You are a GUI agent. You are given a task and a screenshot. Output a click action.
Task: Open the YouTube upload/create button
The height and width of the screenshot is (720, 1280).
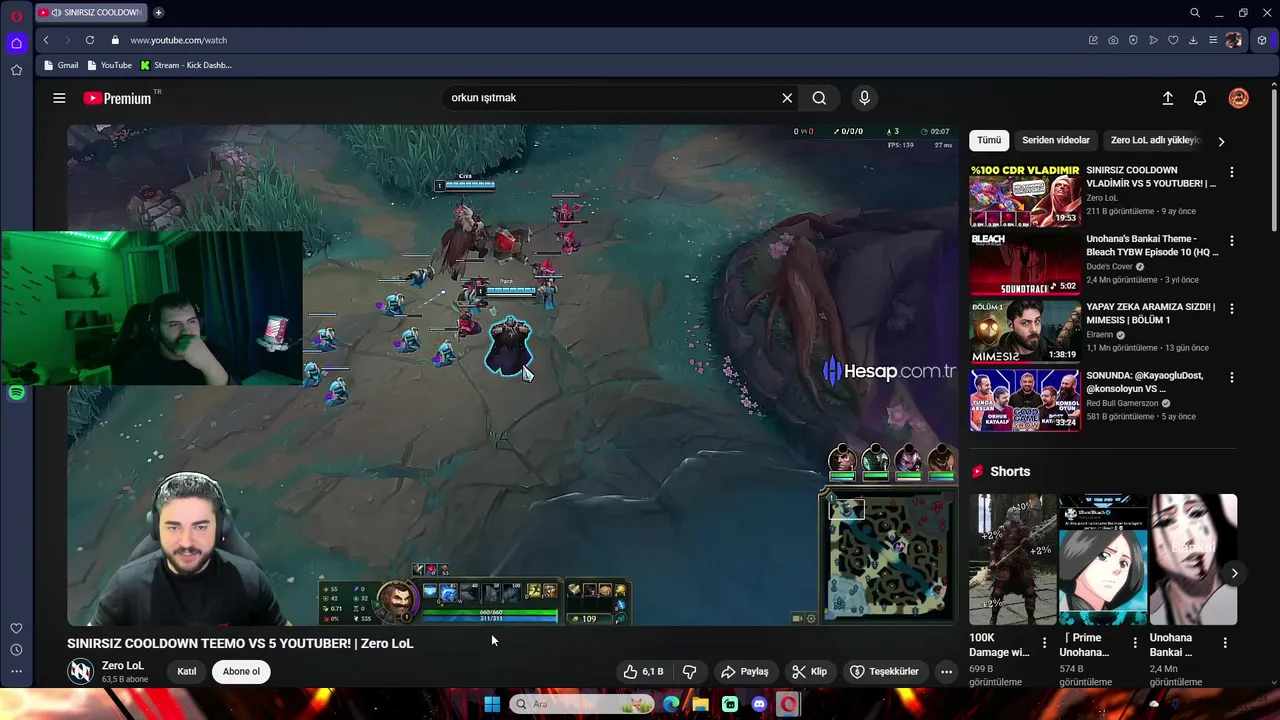click(x=1167, y=98)
